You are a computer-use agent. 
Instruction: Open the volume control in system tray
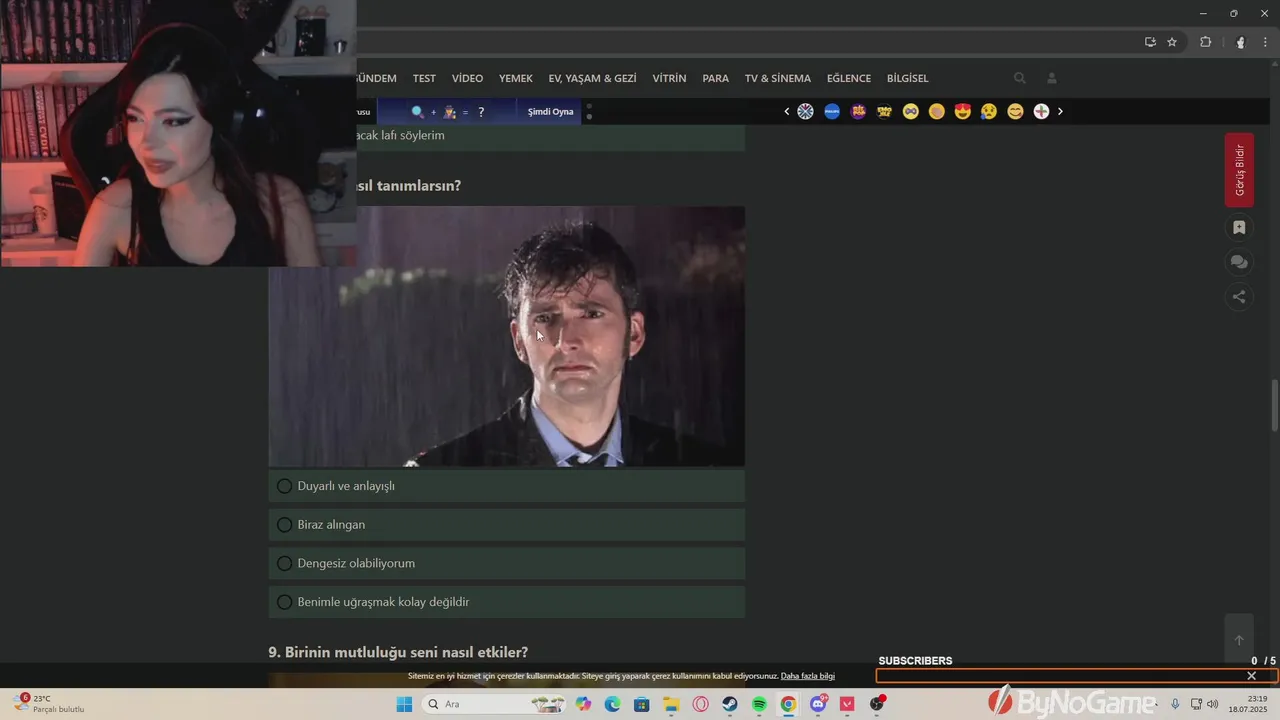pyautogui.click(x=1212, y=704)
